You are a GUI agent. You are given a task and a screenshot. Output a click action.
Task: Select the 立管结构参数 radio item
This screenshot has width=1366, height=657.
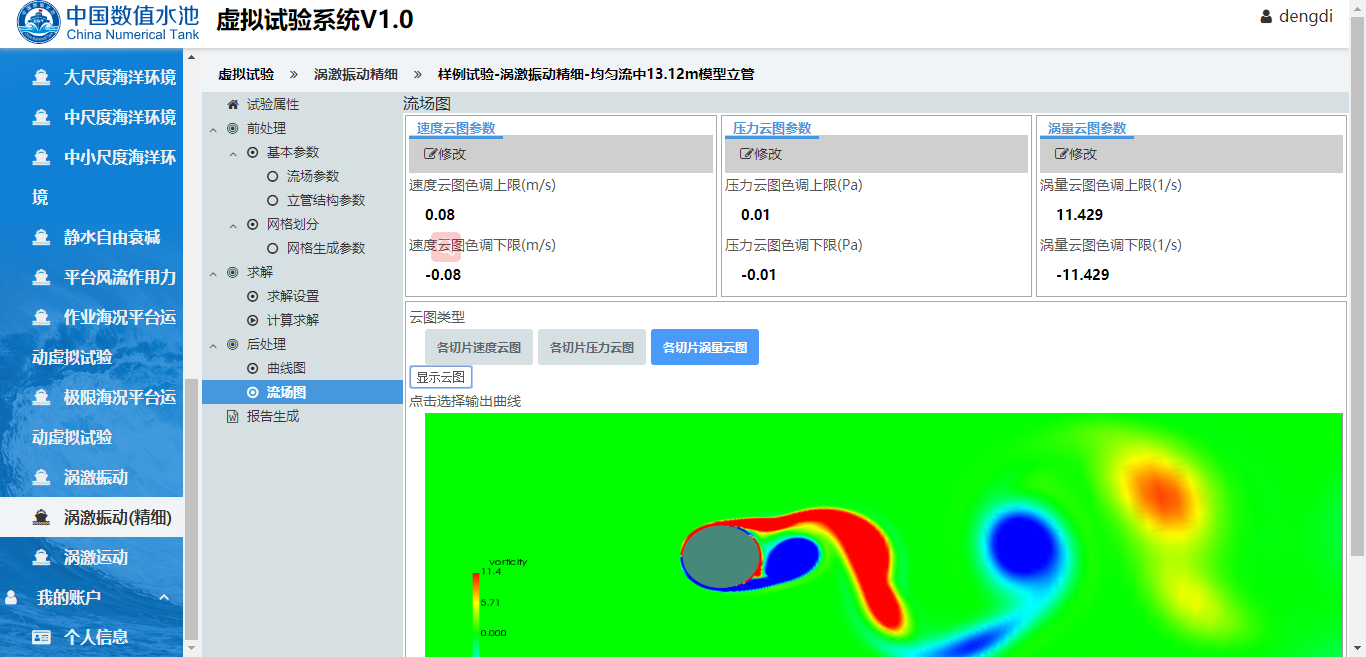click(272, 200)
